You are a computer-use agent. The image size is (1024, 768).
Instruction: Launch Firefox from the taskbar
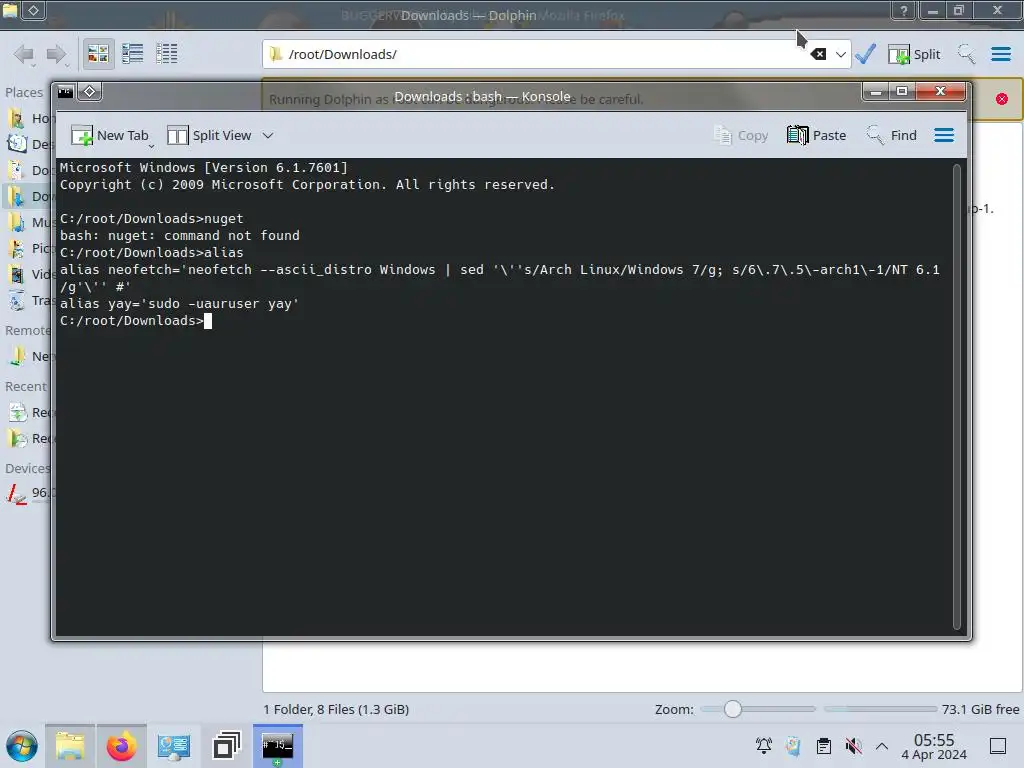pyautogui.click(x=121, y=746)
